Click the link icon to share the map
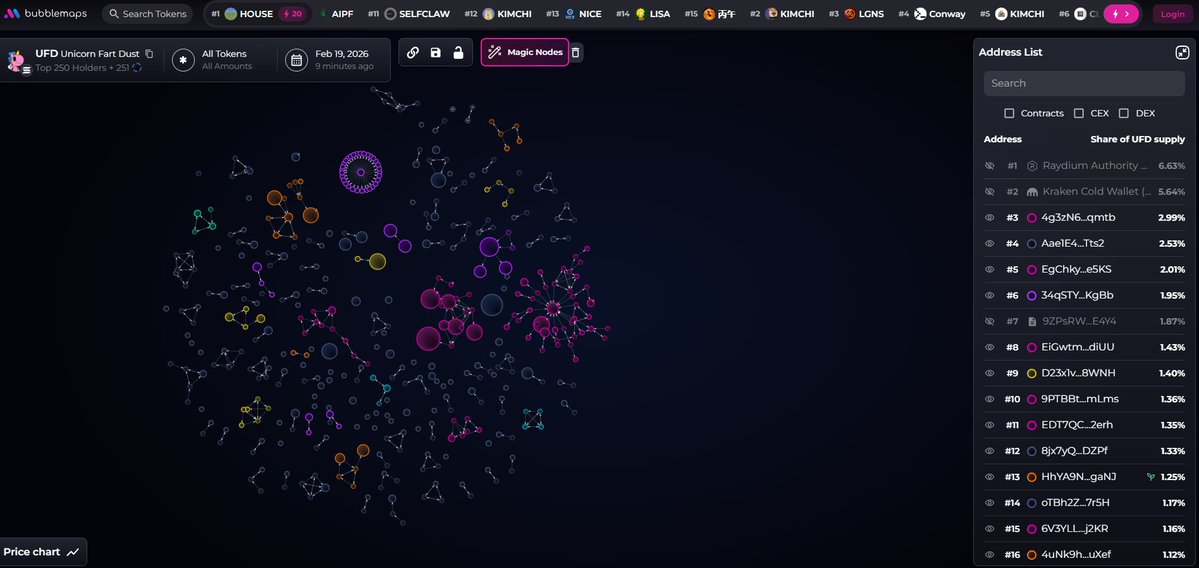The image size is (1199, 568). pos(412,53)
